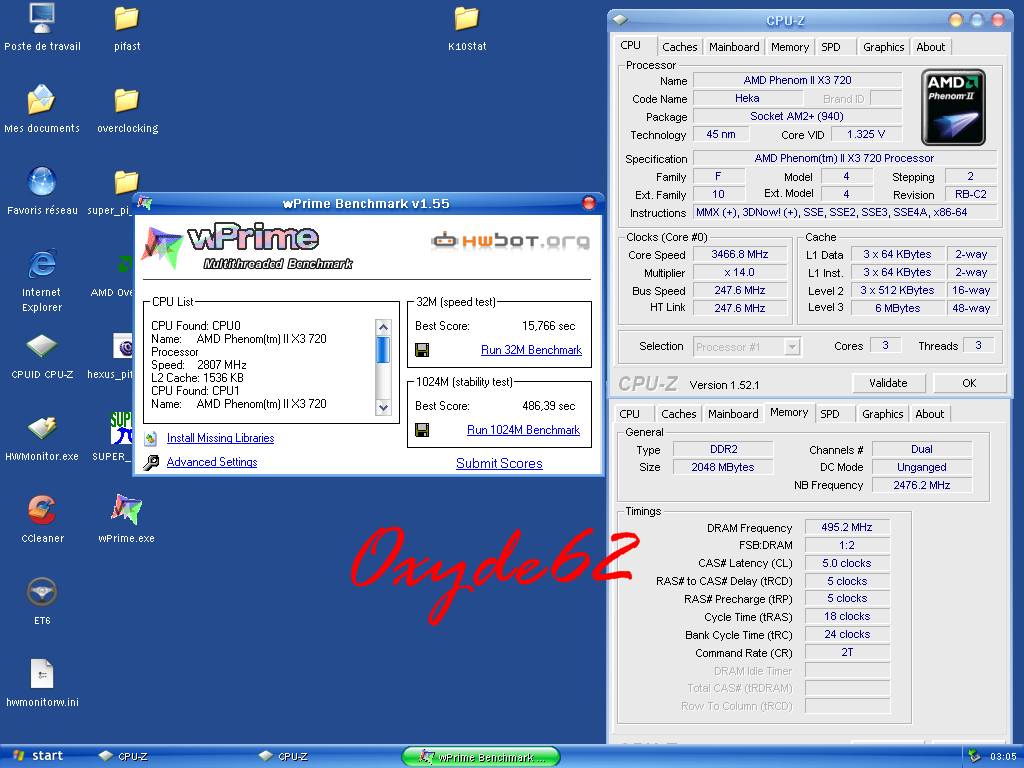Screen dimensions: 1024x768
Task: Switch to the Graphics tab in the upper CPU-Z window
Action: pyautogui.click(x=884, y=47)
